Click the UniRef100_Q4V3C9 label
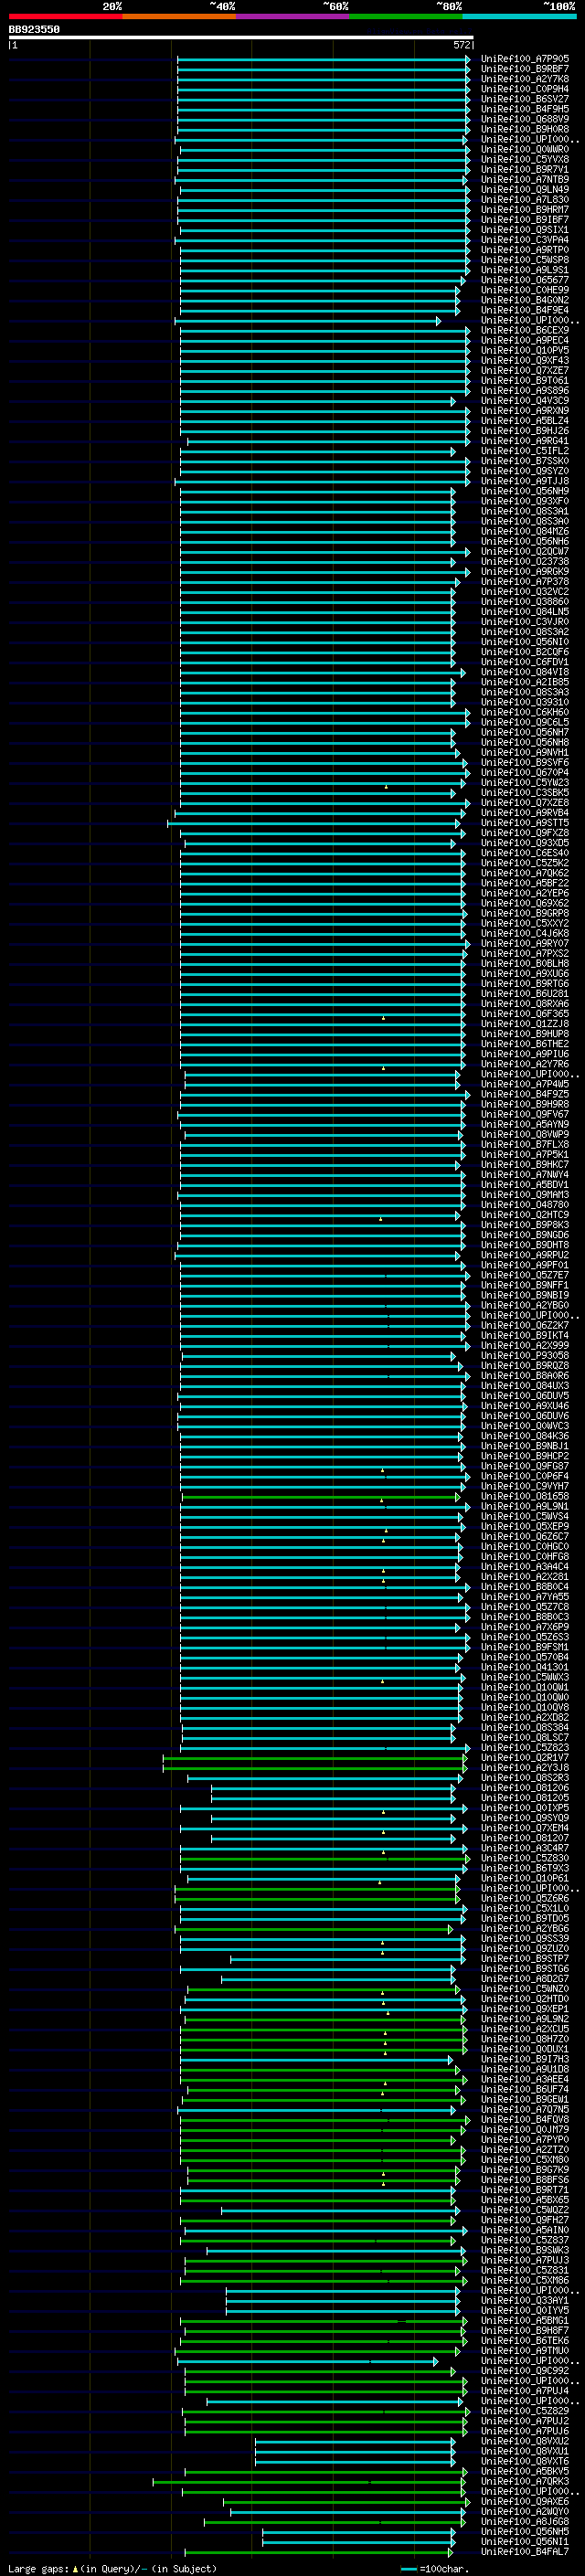Screen dimensions: 585x2576 pyautogui.click(x=525, y=401)
